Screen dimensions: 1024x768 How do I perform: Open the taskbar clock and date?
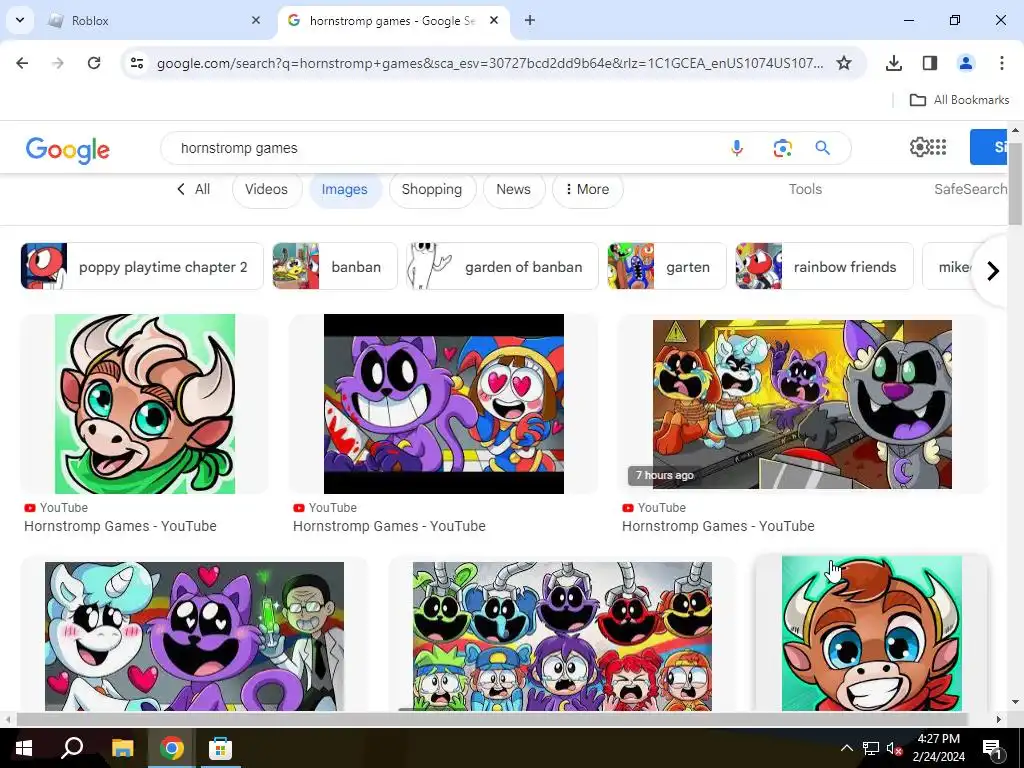(x=938, y=748)
